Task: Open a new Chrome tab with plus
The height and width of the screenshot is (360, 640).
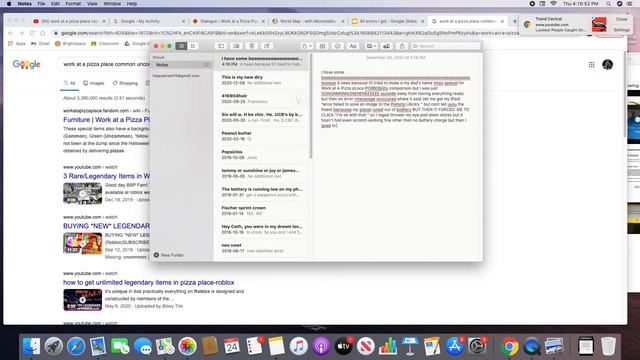Action: [x=515, y=21]
